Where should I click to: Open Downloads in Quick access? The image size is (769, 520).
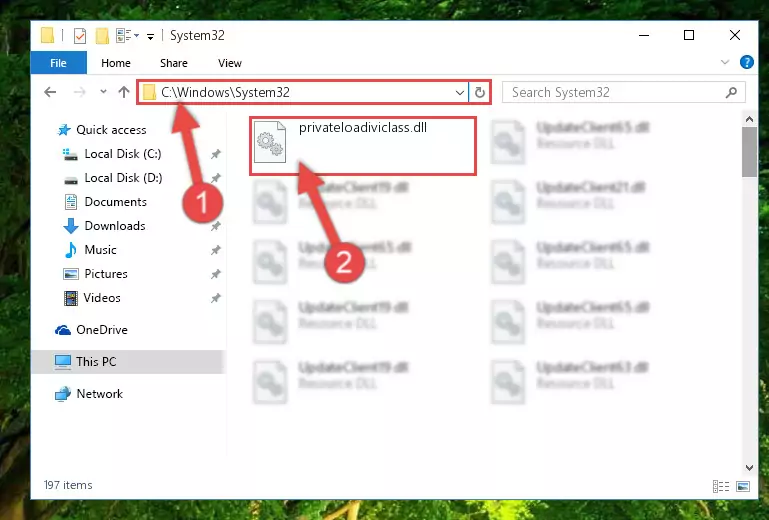point(115,226)
